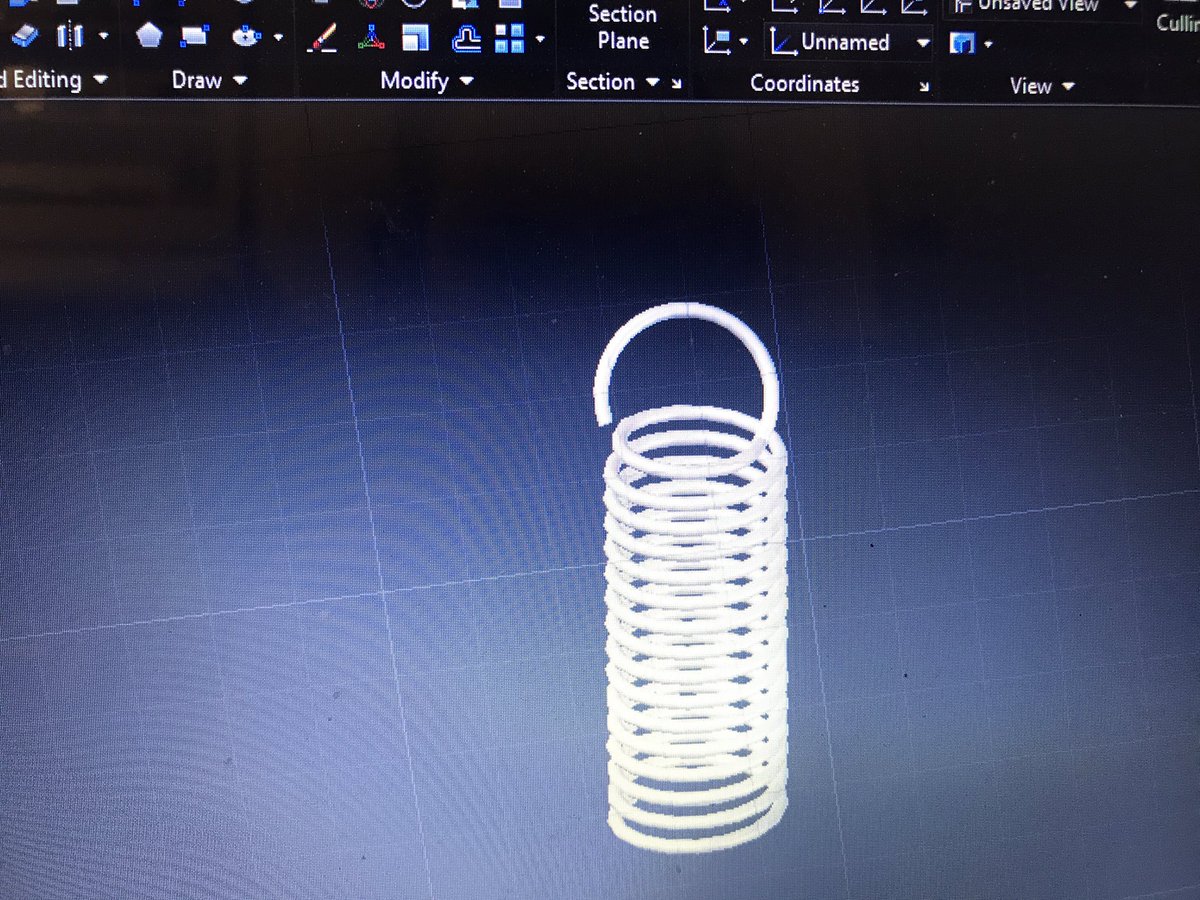Click the Section Plane button
1200x900 pixels.
pos(623,28)
